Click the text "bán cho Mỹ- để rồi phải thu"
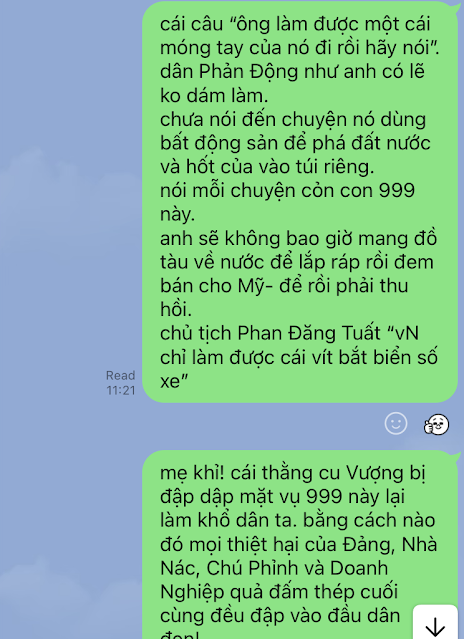This screenshot has width=464, height=639. [284, 285]
